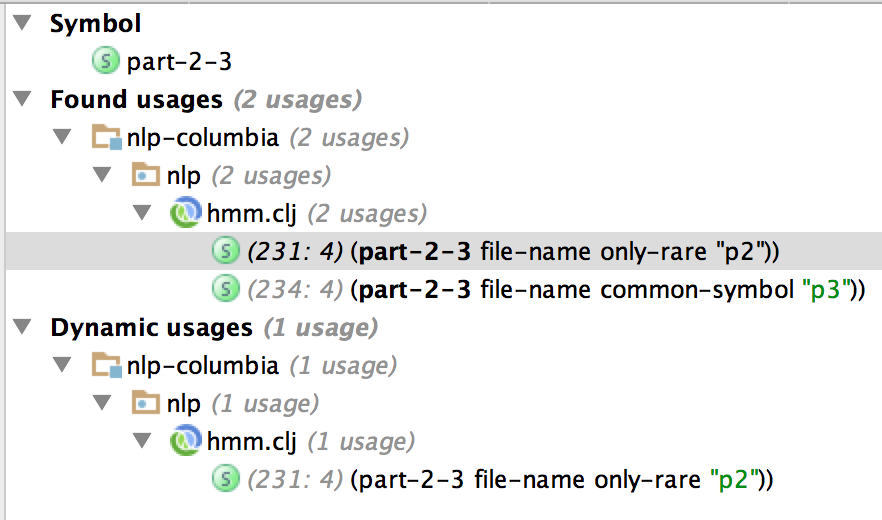Click the symbol icon on the line 234 usage

[226, 289]
